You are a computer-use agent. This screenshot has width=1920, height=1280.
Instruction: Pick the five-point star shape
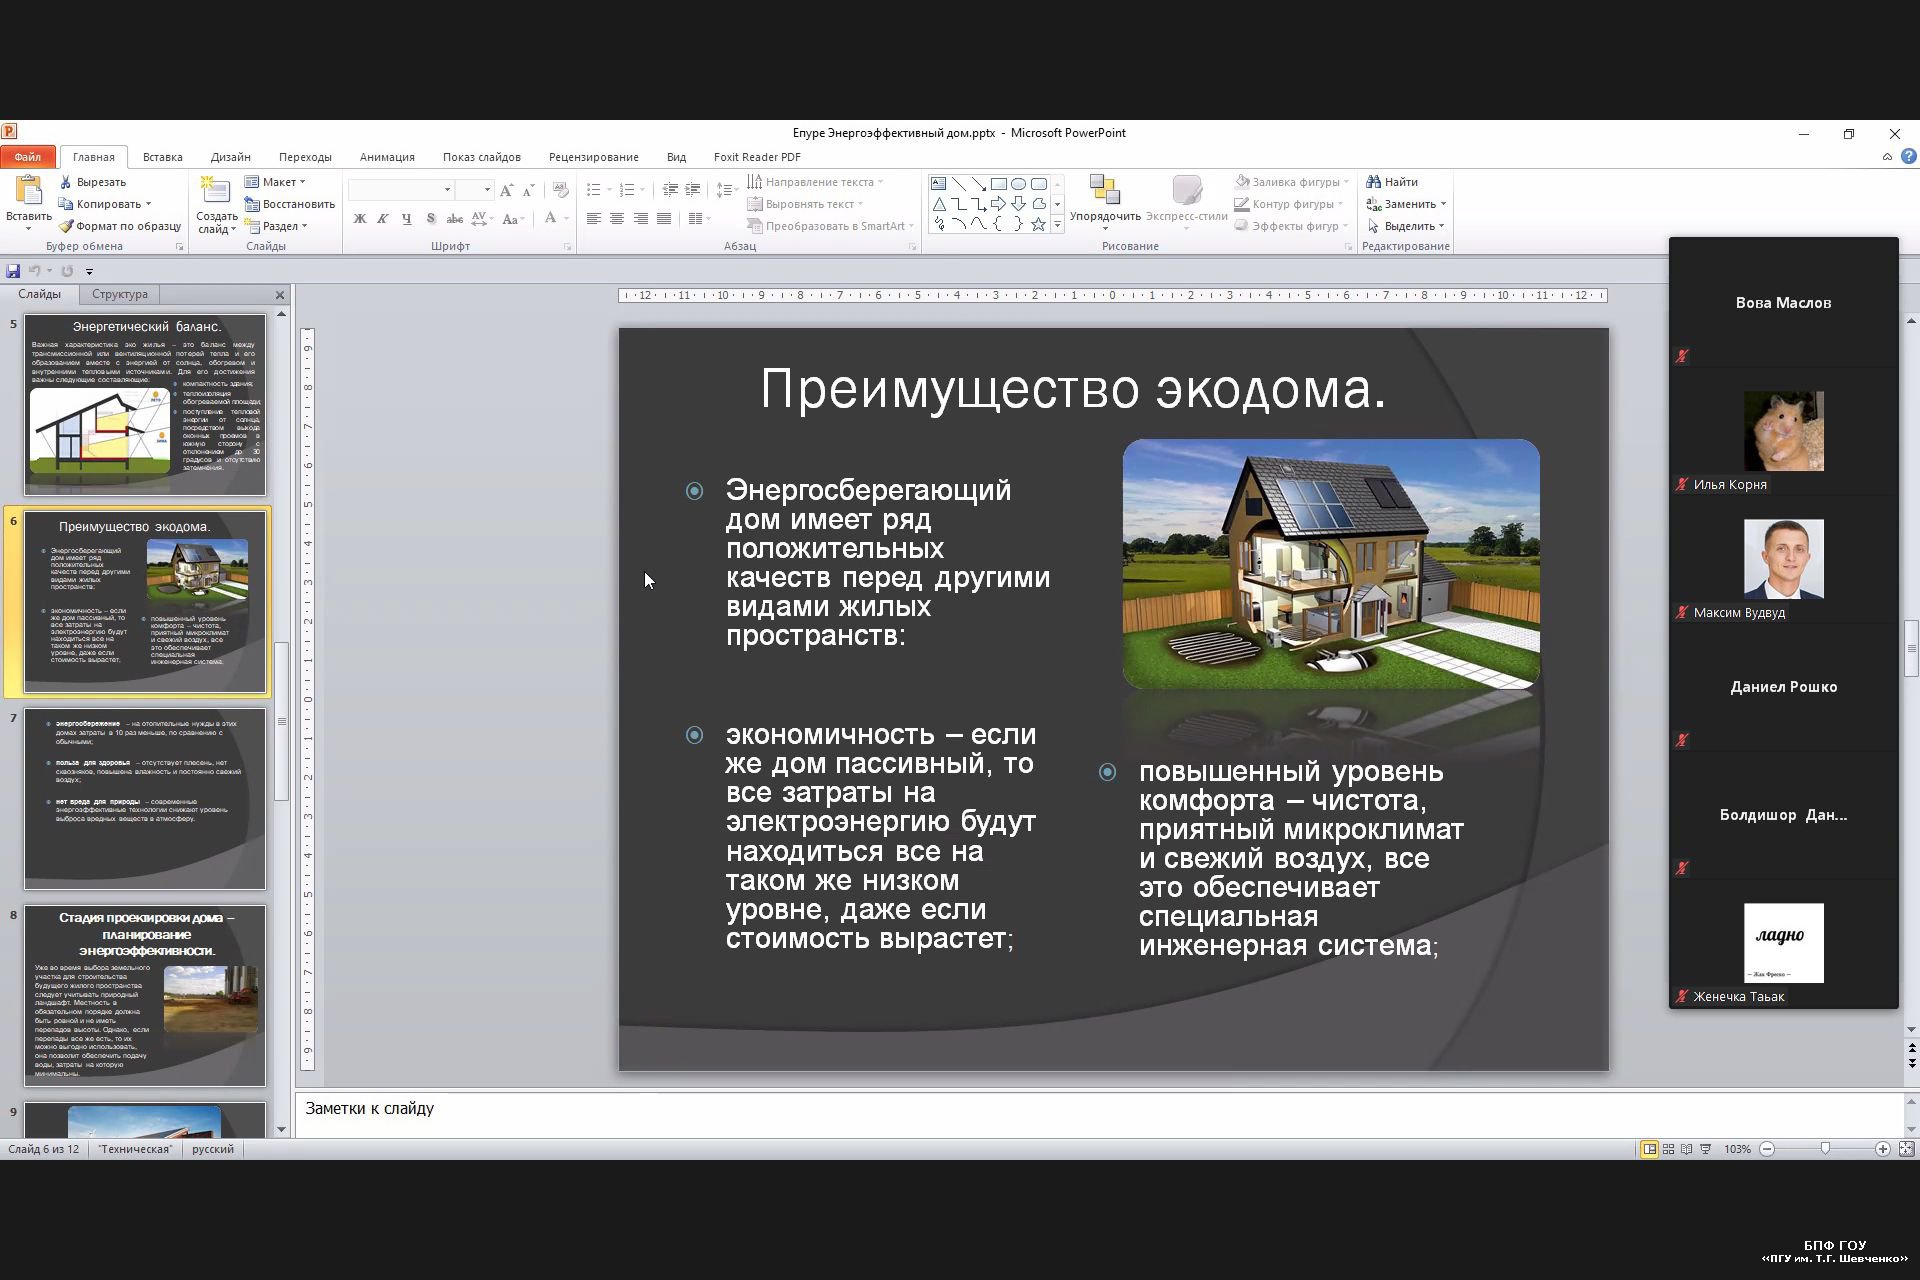click(x=1038, y=224)
